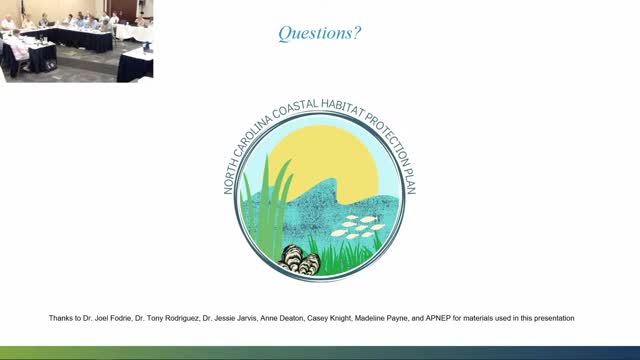The height and width of the screenshot is (360, 640).
Task: Click the 'Thanks to Dr. Joel Fodrie' acknowledgment line
Action: click(311, 318)
